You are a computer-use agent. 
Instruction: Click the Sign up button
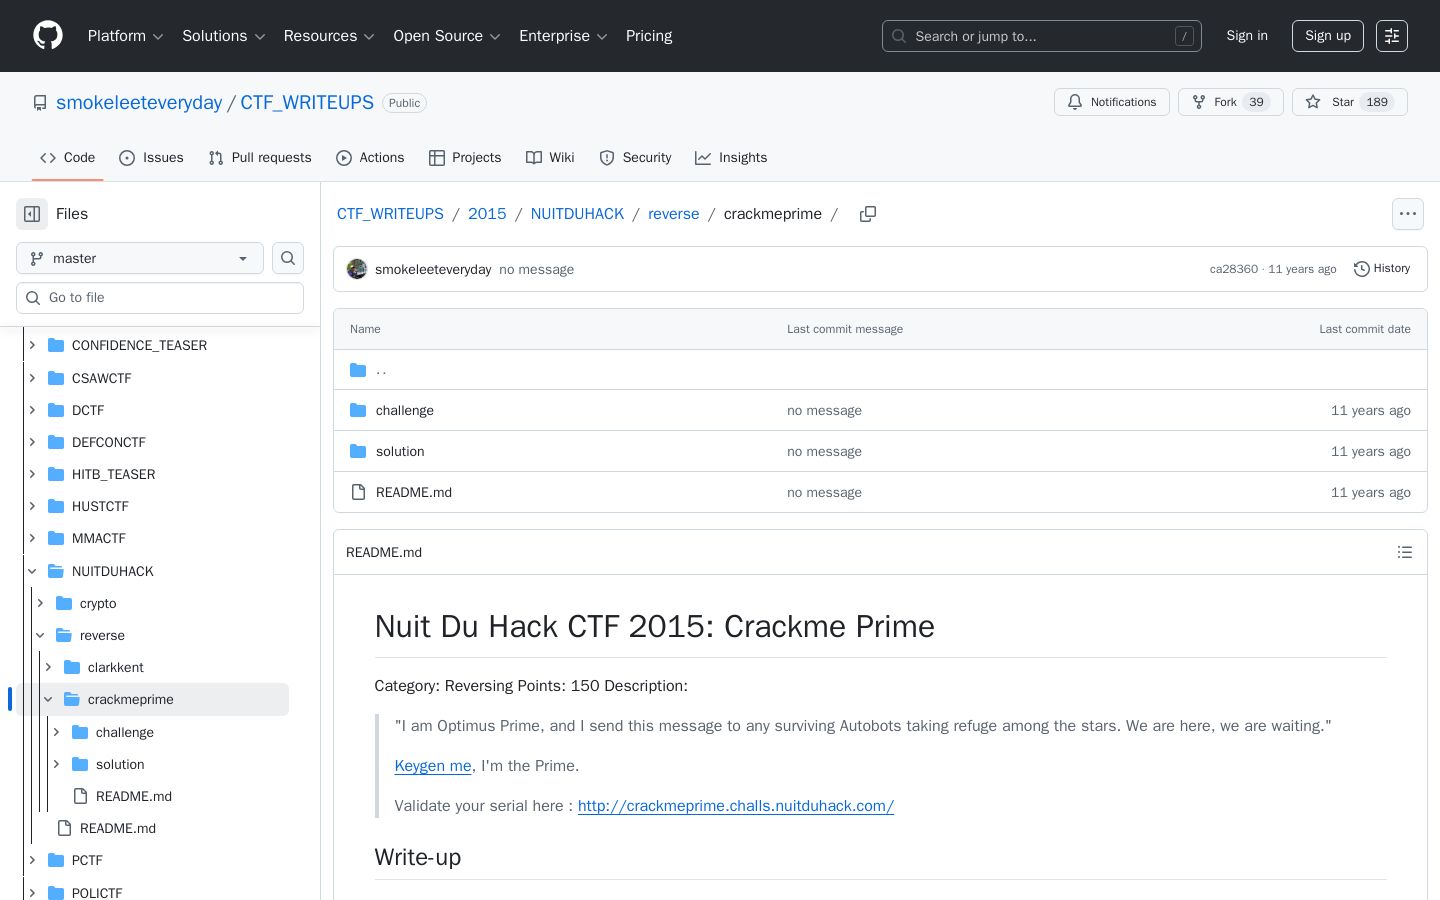point(1328,36)
